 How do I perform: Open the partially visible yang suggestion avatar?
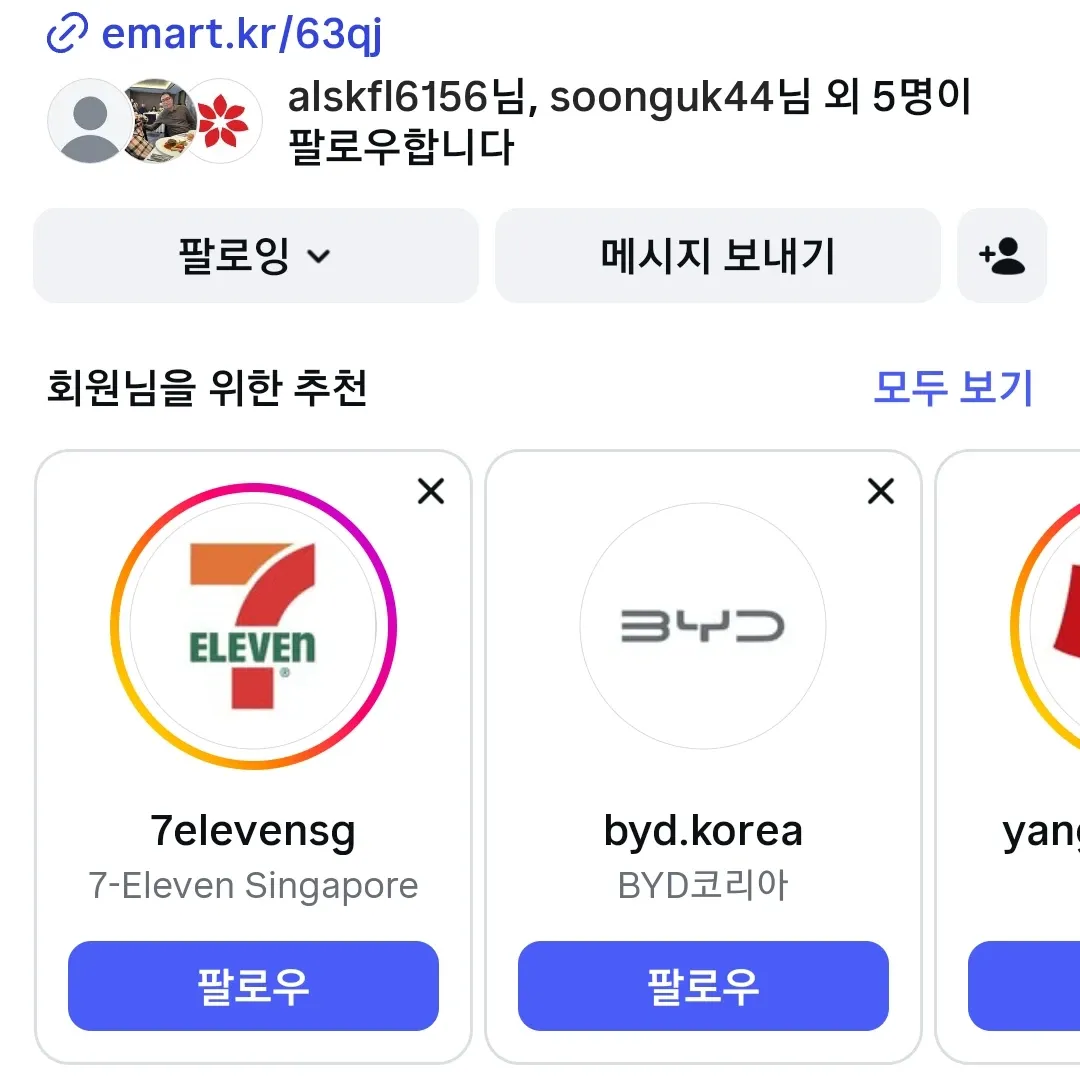coord(1046,626)
